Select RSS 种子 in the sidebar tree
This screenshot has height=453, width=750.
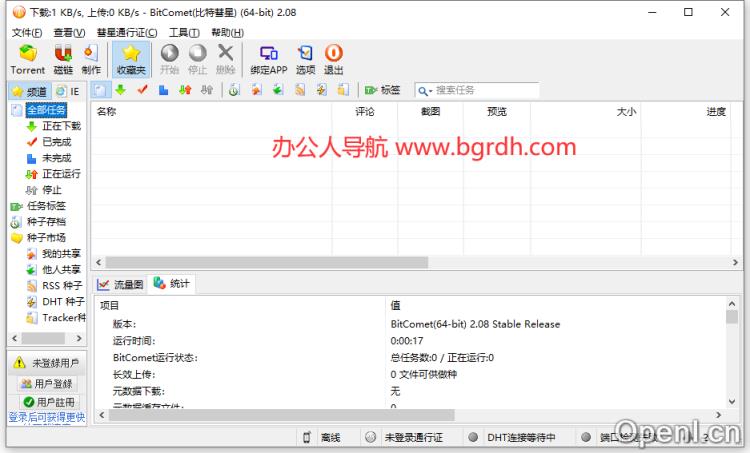62,286
